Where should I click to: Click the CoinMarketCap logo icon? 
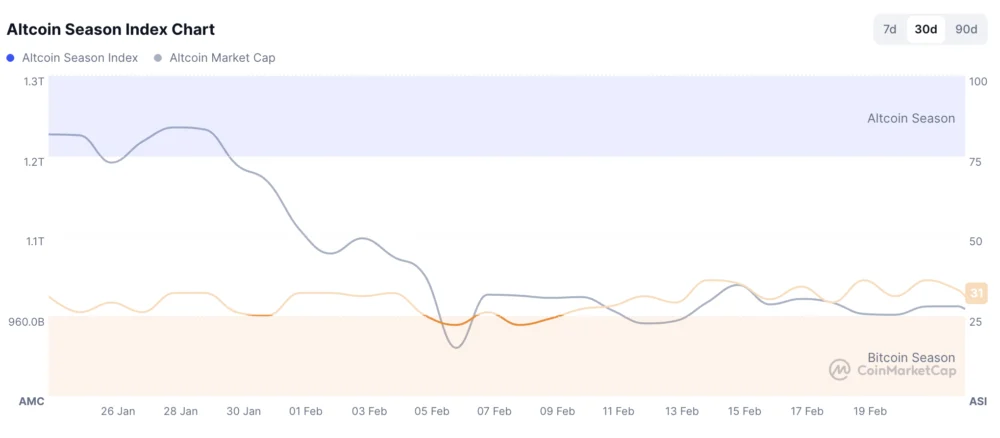[840, 370]
